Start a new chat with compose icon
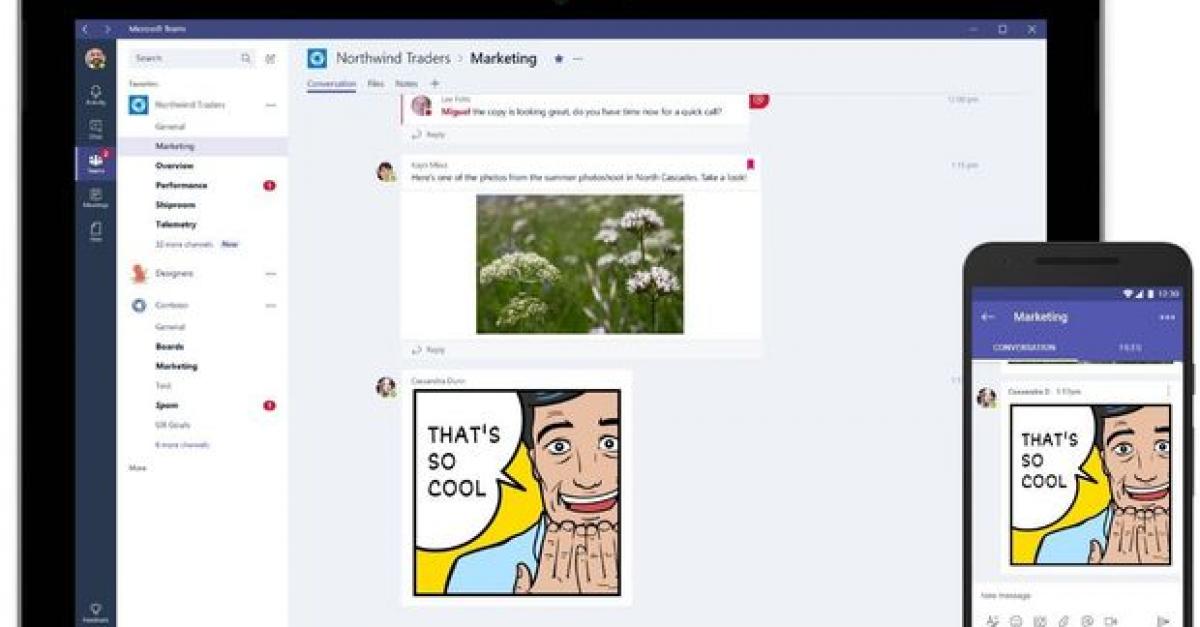This screenshot has width=1200, height=627. point(270,58)
